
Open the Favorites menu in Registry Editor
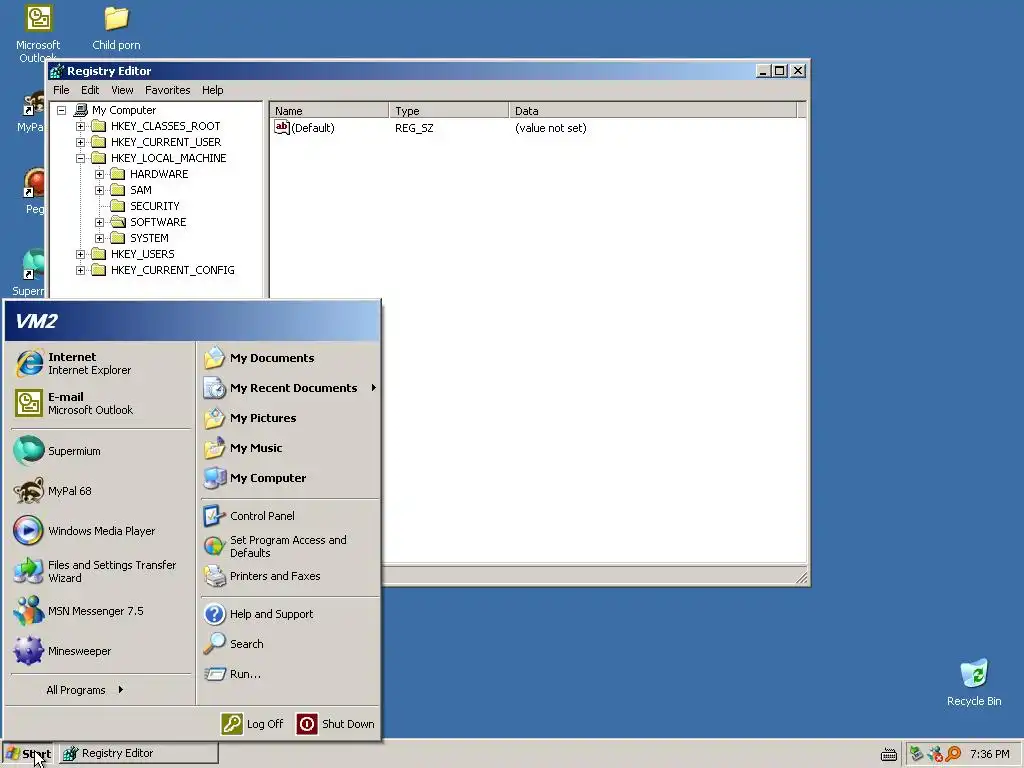(168, 90)
